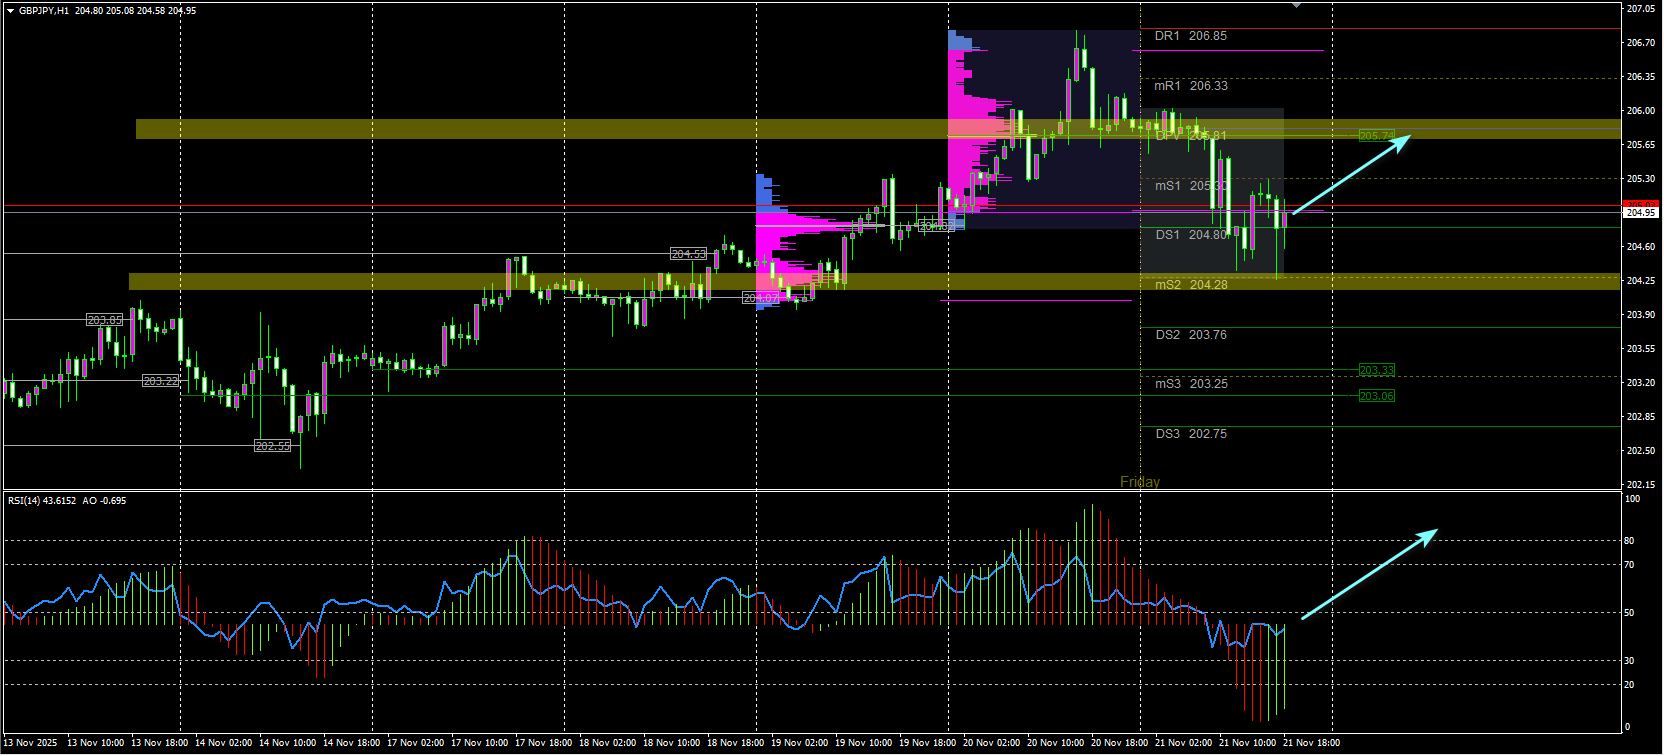This screenshot has height=756, width=1664.
Task: Click the white 204.95 current price tag
Action: pos(1641,213)
